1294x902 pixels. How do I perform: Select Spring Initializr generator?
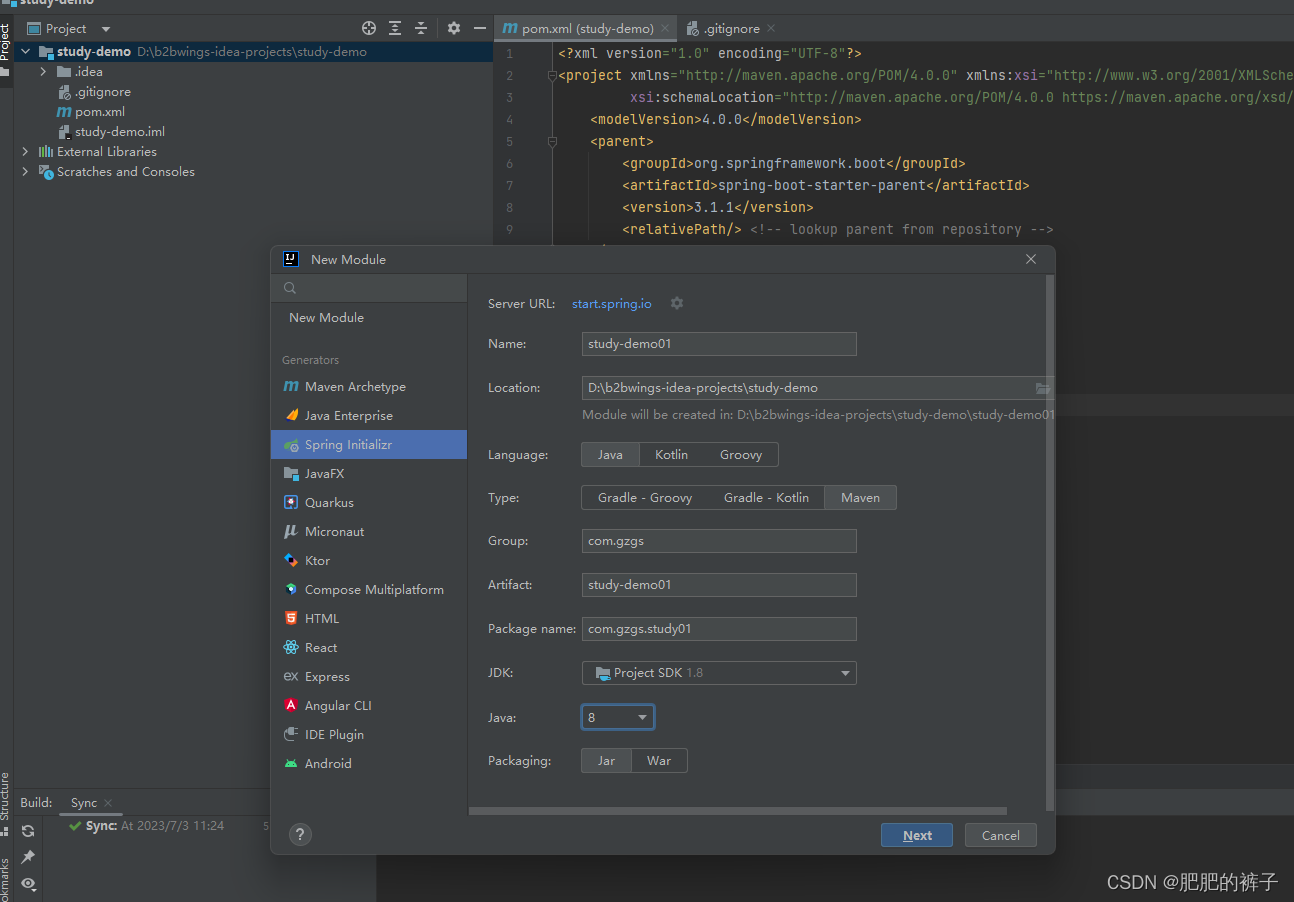pos(368,445)
